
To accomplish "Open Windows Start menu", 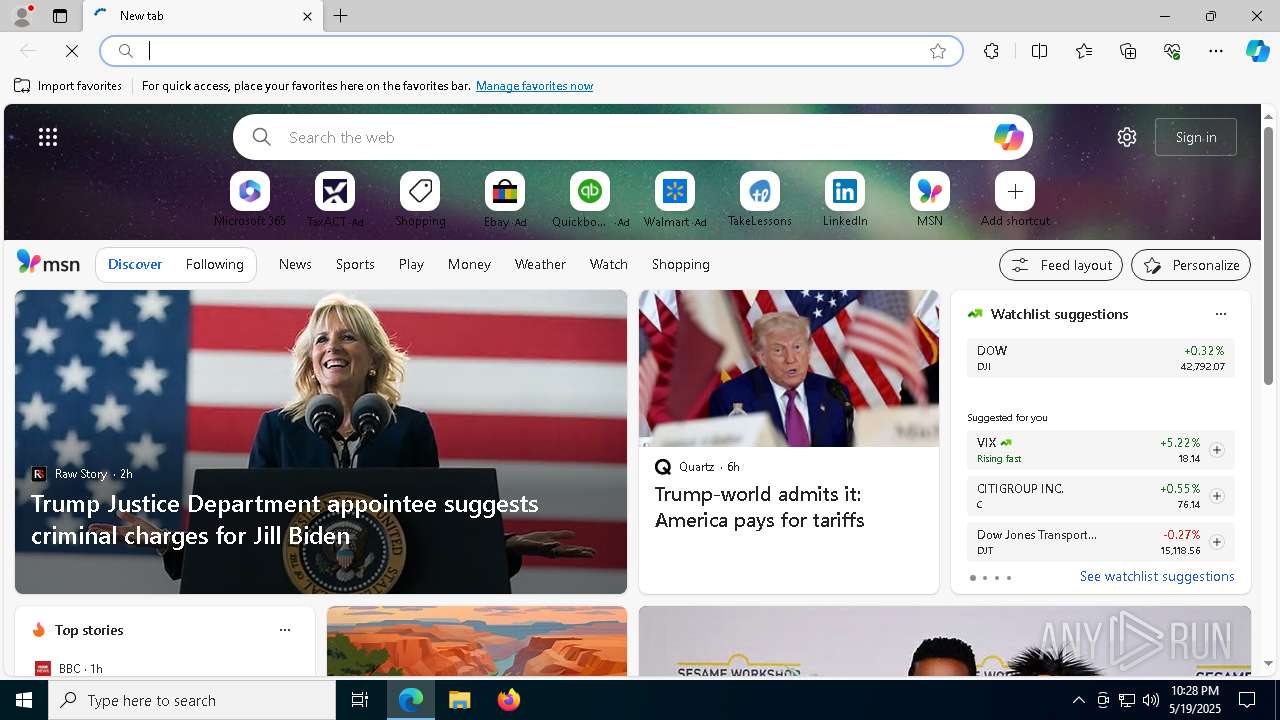I will click(x=24, y=700).
